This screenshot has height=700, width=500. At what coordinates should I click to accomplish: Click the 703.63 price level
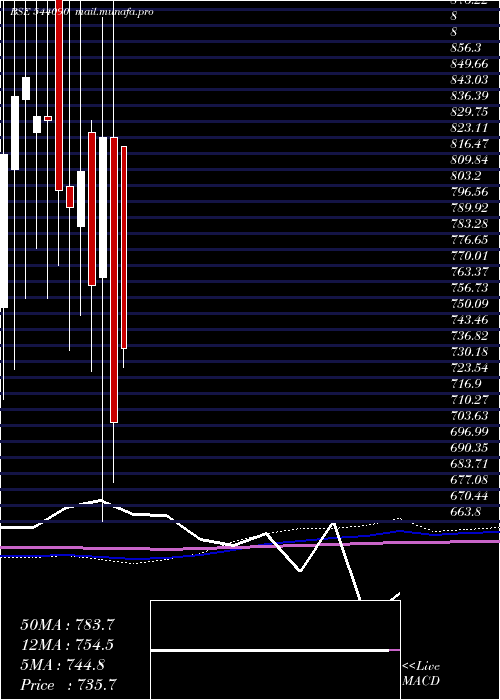coord(469,416)
